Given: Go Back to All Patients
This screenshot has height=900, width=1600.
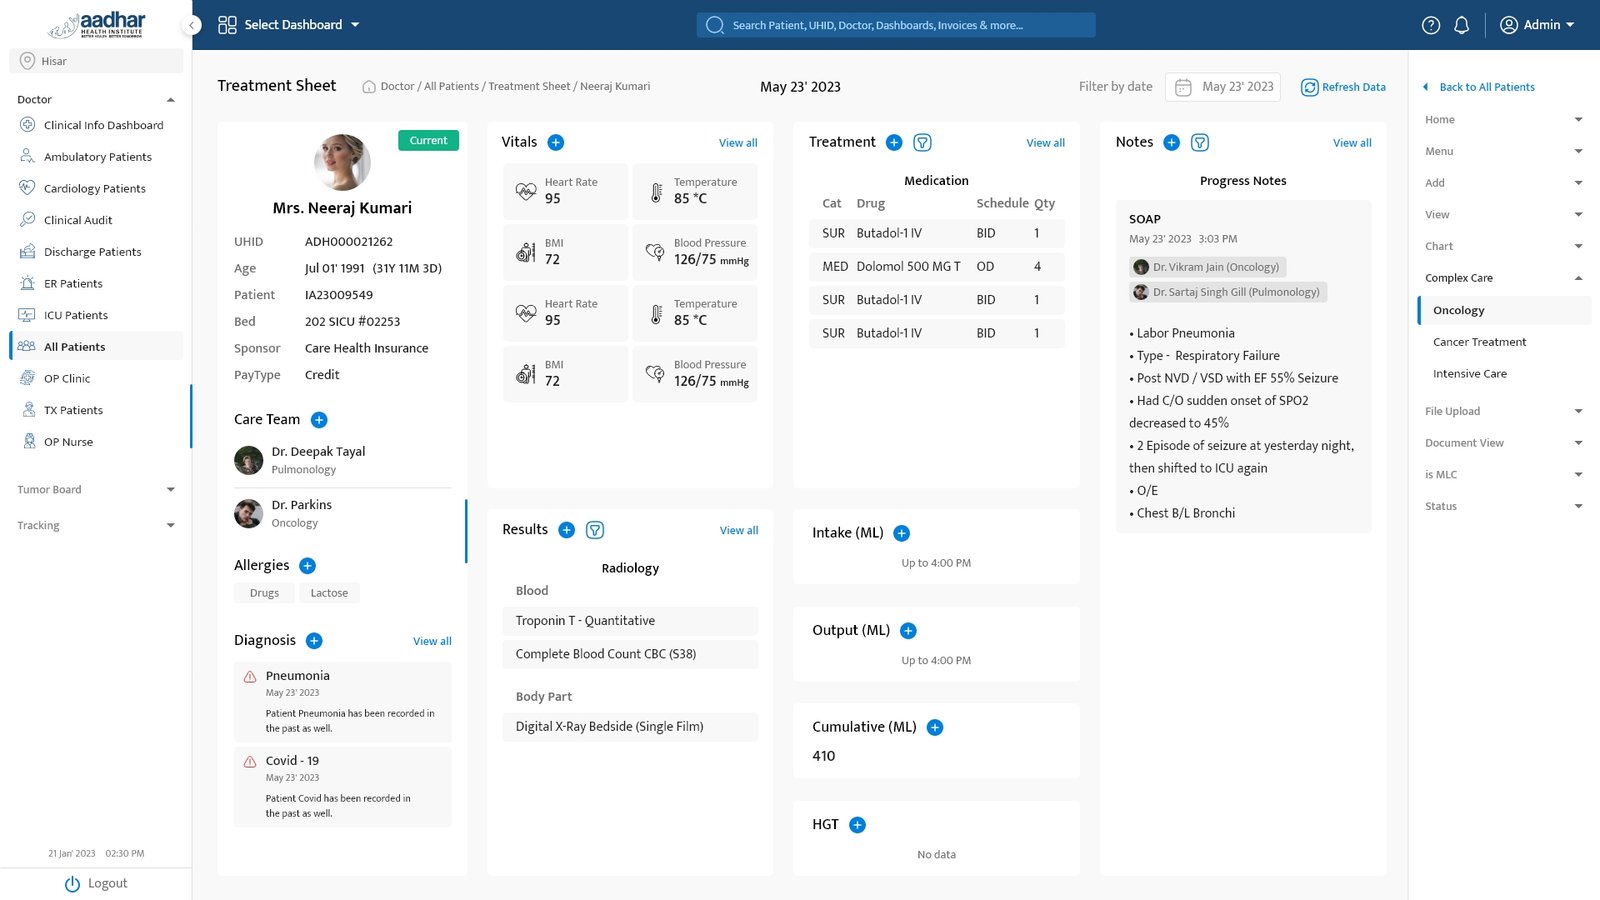Looking at the screenshot, I should pyautogui.click(x=1486, y=87).
